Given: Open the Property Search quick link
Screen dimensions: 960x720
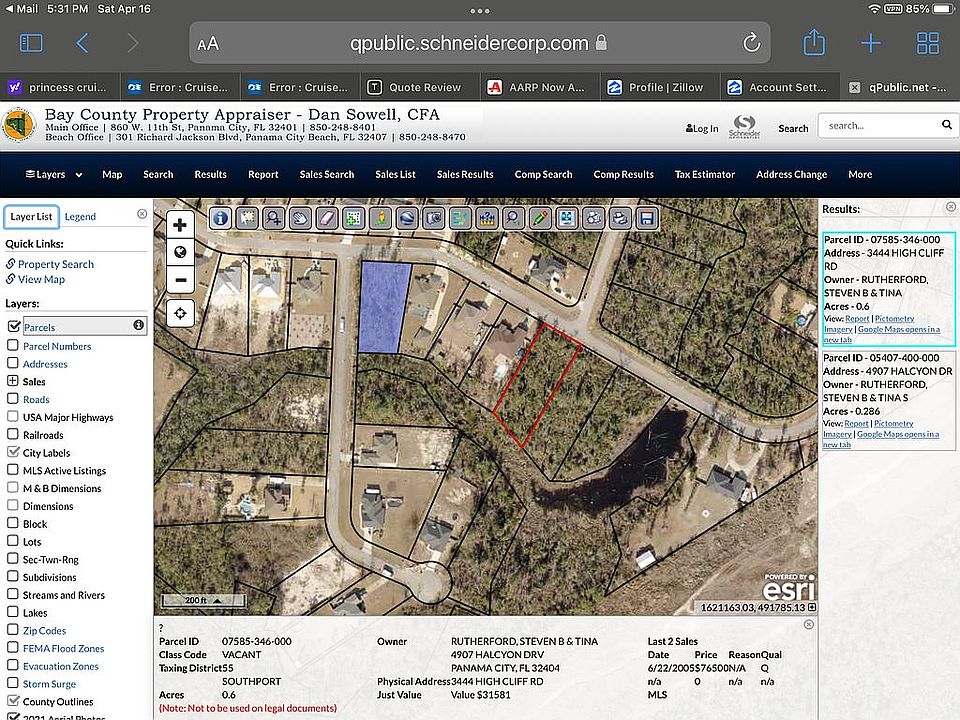Looking at the screenshot, I should pos(55,264).
